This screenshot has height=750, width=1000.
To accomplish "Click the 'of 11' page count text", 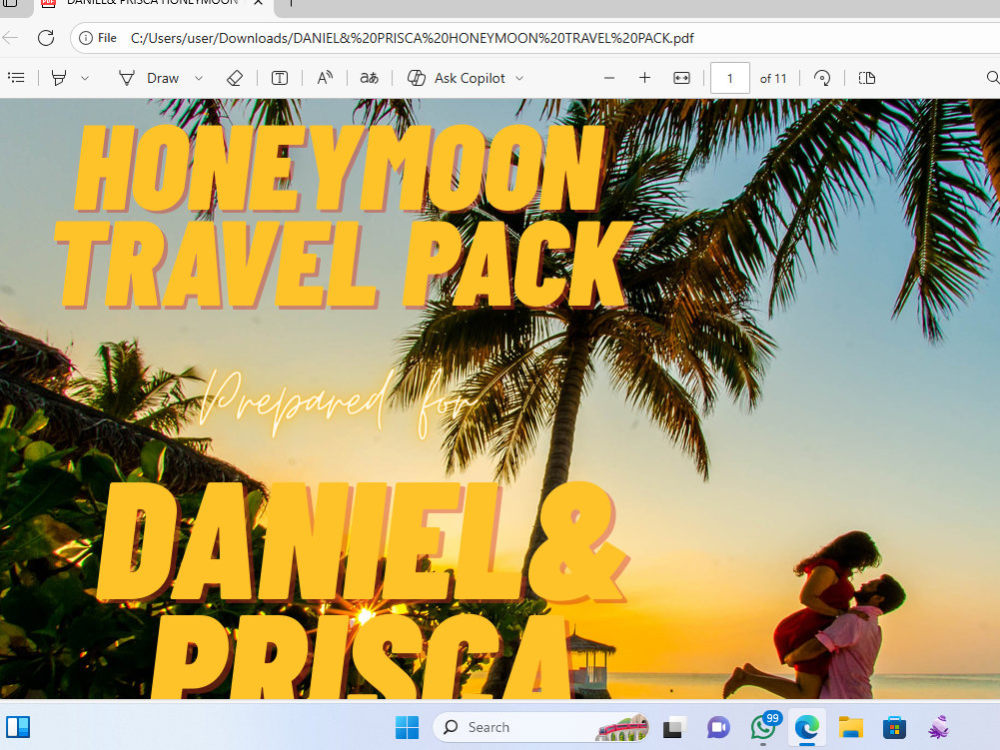I will tap(773, 78).
